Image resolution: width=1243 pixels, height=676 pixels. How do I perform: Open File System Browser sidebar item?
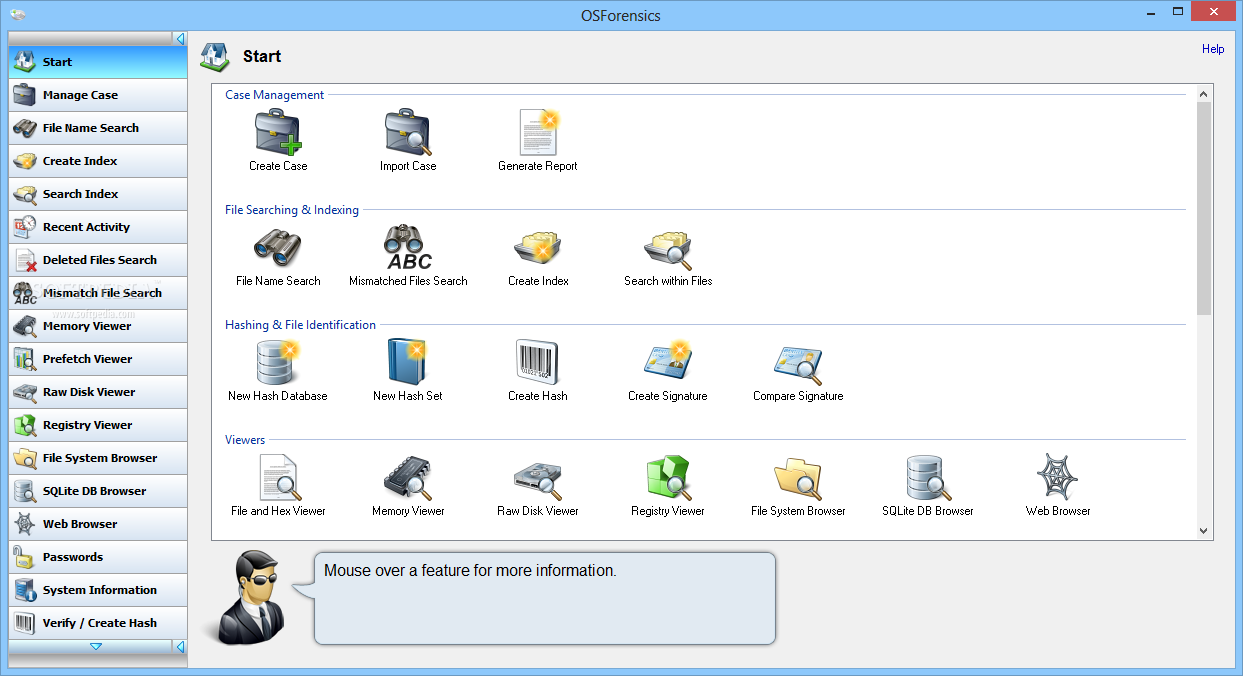coord(98,458)
